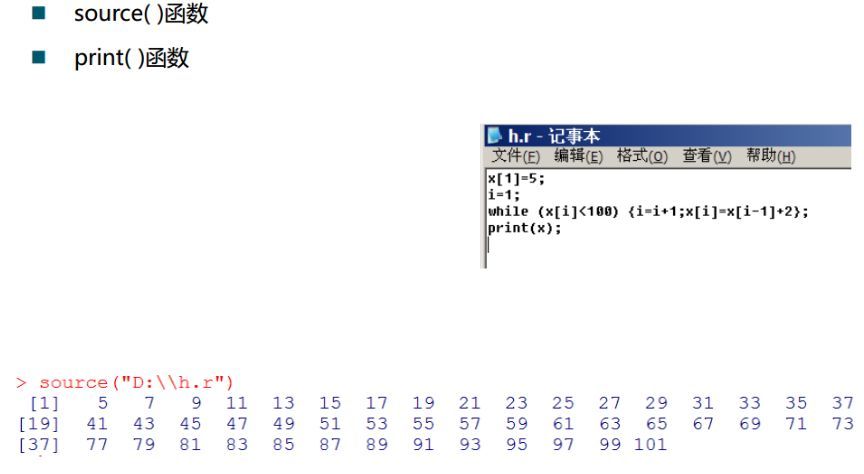The height and width of the screenshot is (474, 864).
Task: Click the value 37 in first output row
Action: point(843,403)
